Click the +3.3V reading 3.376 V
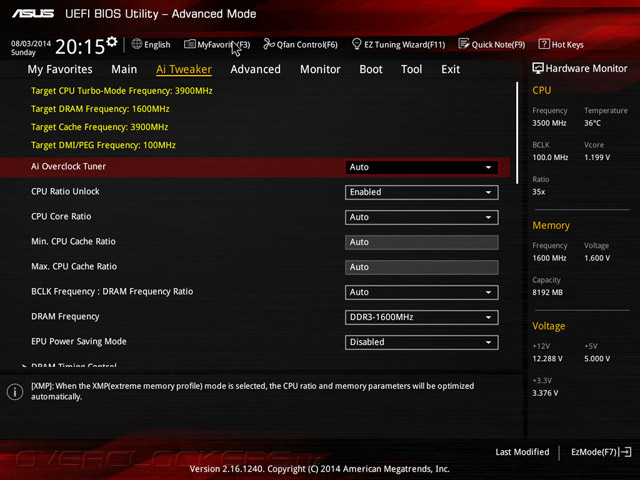 545,393
